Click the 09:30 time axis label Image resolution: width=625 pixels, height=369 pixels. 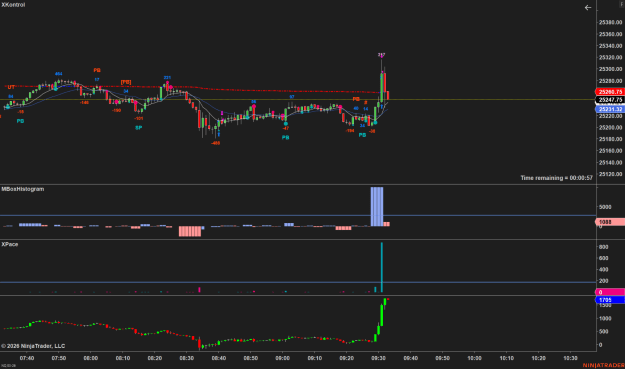(378, 358)
